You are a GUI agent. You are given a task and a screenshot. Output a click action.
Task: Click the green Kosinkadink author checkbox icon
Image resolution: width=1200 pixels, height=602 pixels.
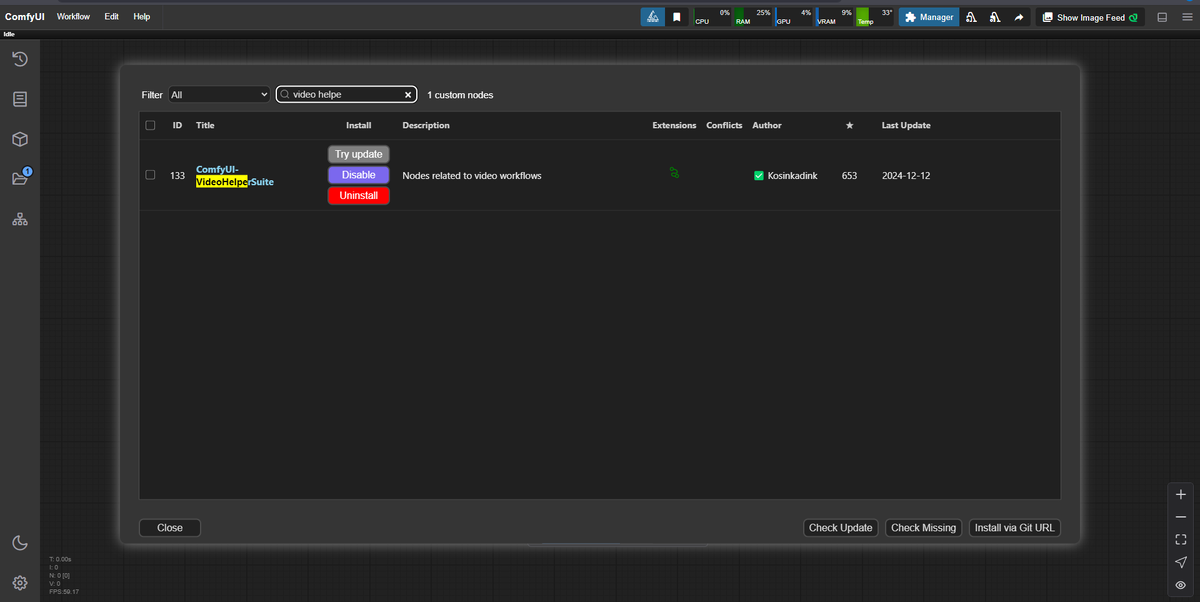click(x=759, y=176)
